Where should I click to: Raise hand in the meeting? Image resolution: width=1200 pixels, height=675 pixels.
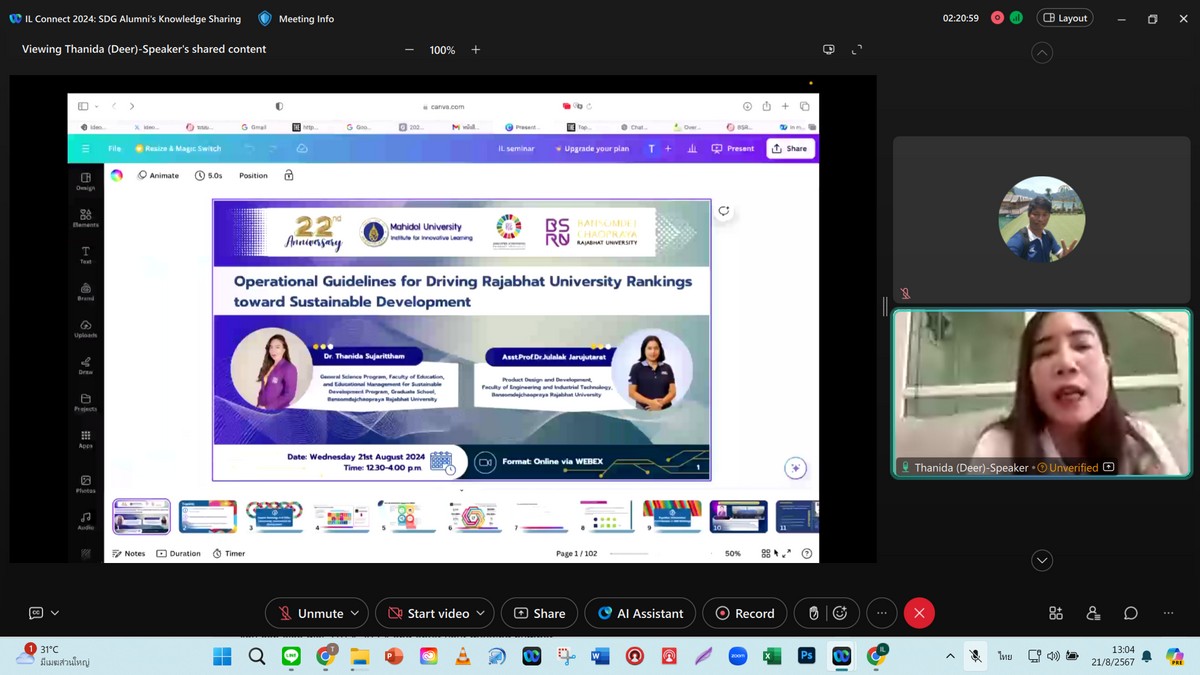[x=813, y=613]
